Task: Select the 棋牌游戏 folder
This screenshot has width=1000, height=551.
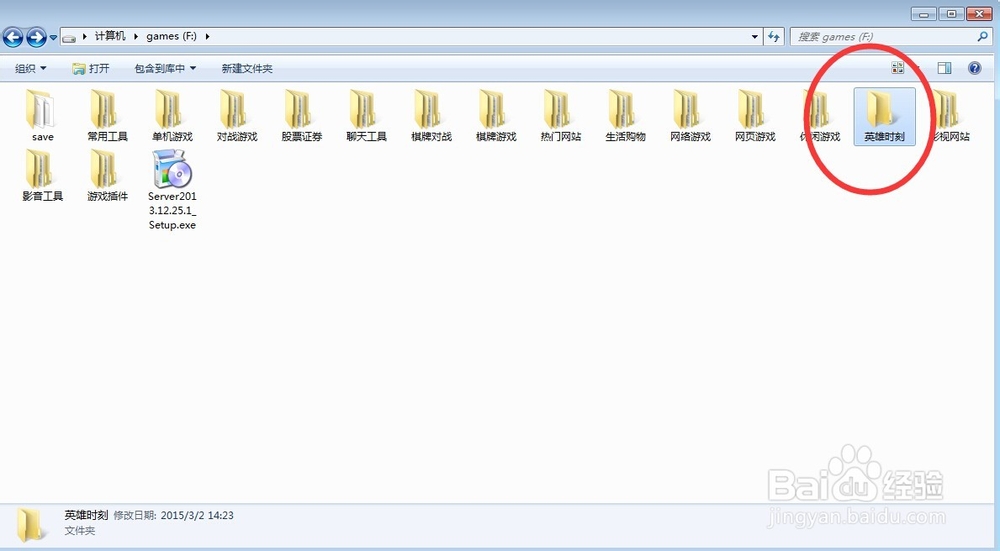Action: pyautogui.click(x=496, y=116)
